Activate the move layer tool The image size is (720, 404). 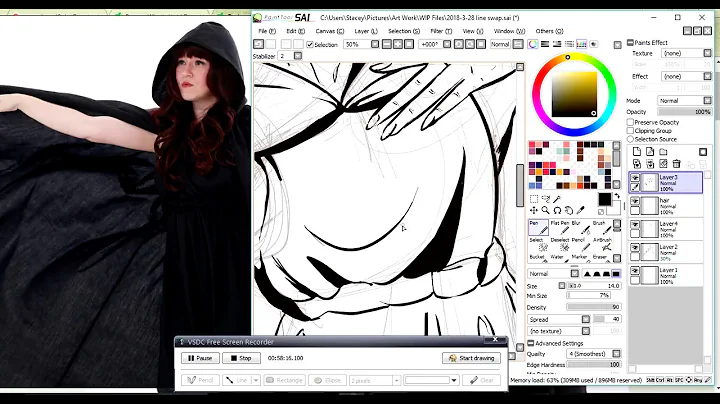click(x=534, y=210)
